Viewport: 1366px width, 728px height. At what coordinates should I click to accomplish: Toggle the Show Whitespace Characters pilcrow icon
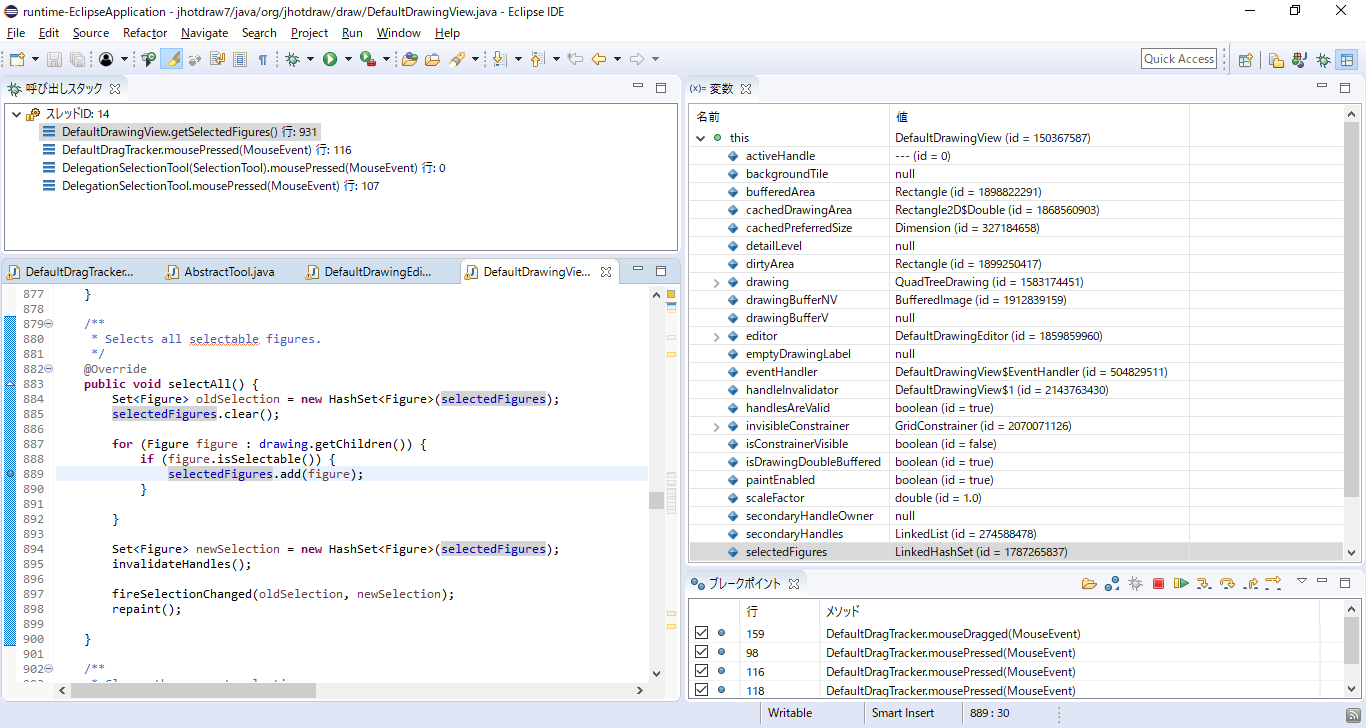coord(263,59)
